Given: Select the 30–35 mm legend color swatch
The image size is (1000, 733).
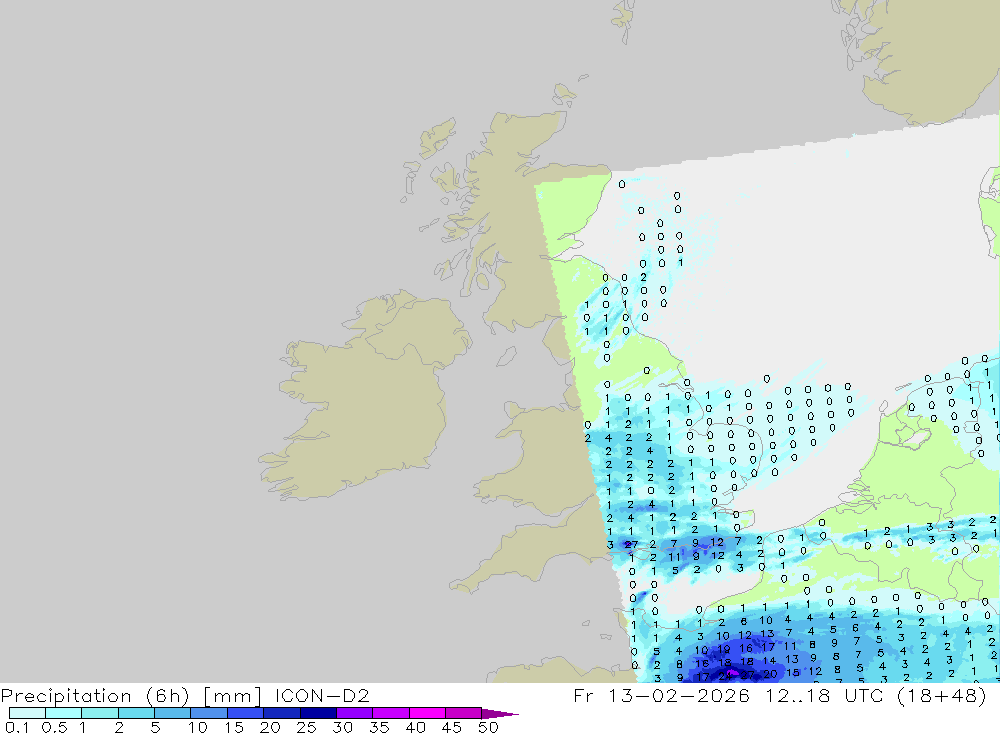Looking at the screenshot, I should (x=355, y=713).
